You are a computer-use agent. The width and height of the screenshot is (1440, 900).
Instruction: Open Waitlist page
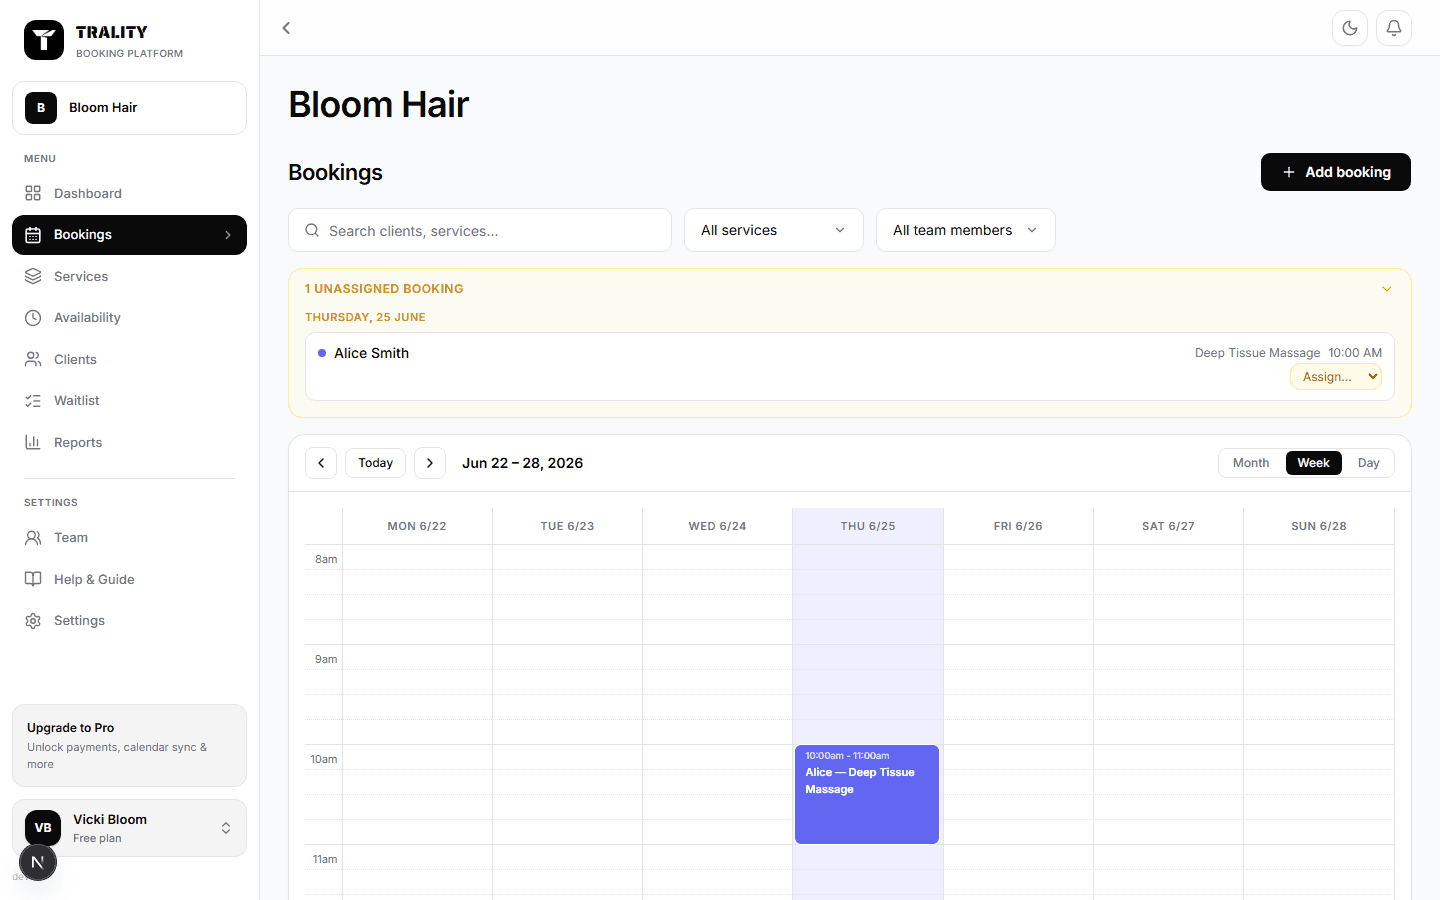(129, 401)
